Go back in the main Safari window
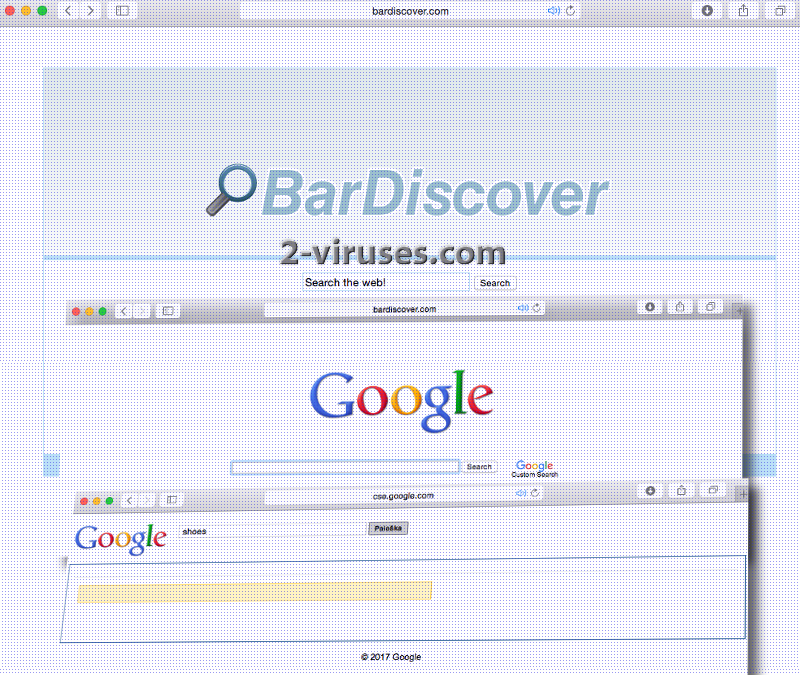 tap(68, 11)
